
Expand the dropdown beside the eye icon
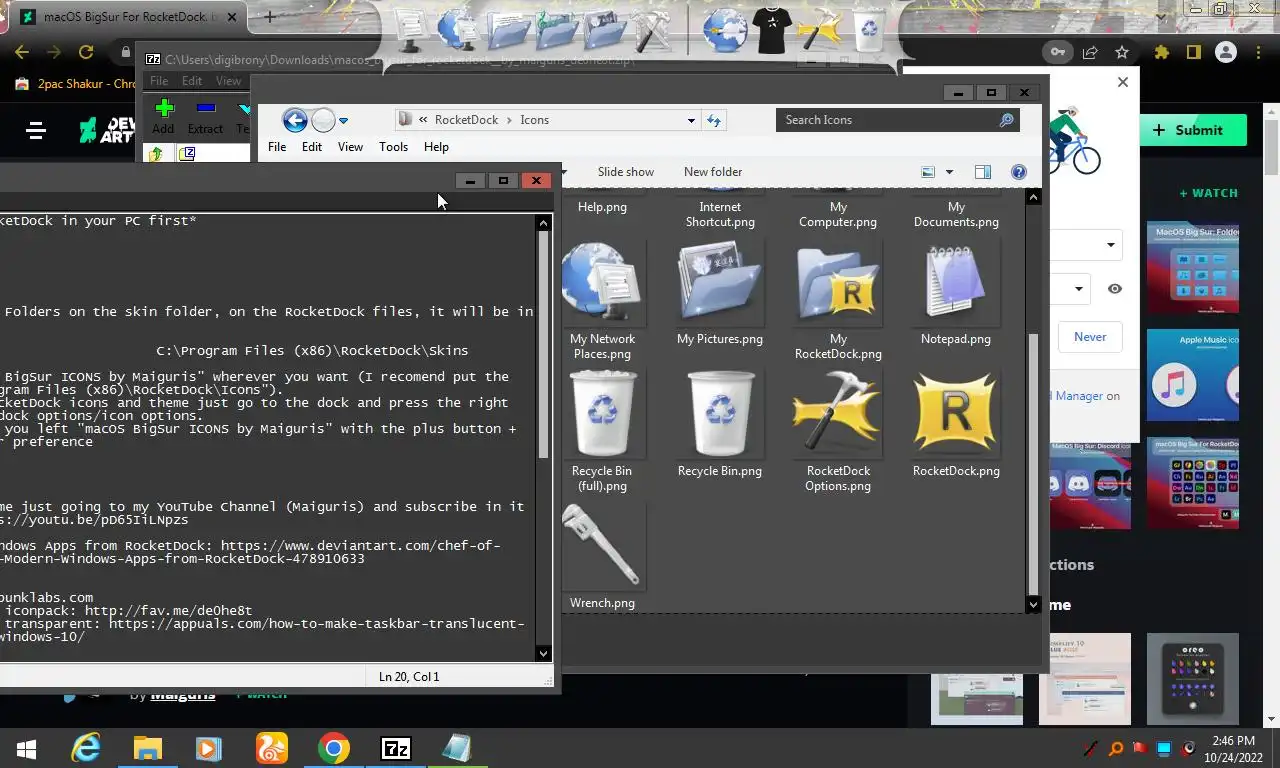(1078, 289)
